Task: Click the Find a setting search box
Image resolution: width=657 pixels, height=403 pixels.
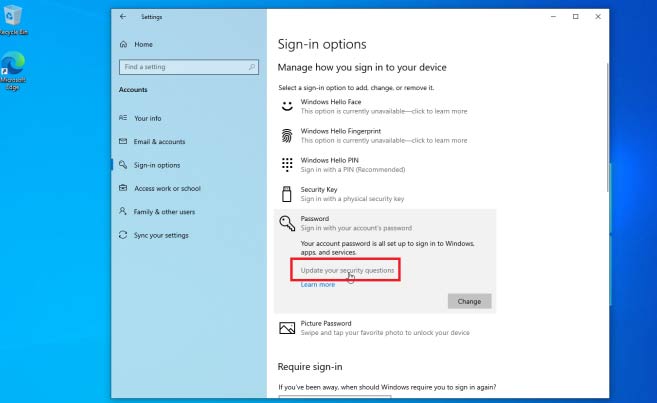Action: click(189, 67)
